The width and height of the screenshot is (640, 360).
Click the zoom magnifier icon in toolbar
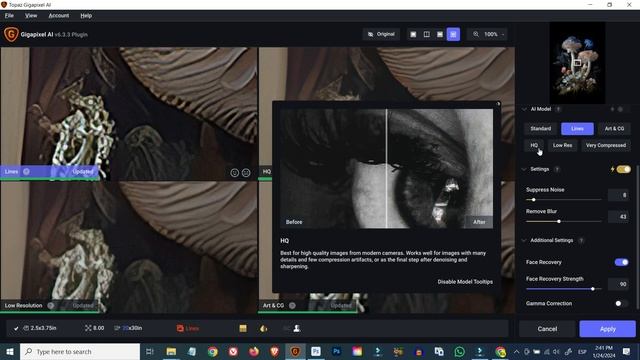(476, 34)
